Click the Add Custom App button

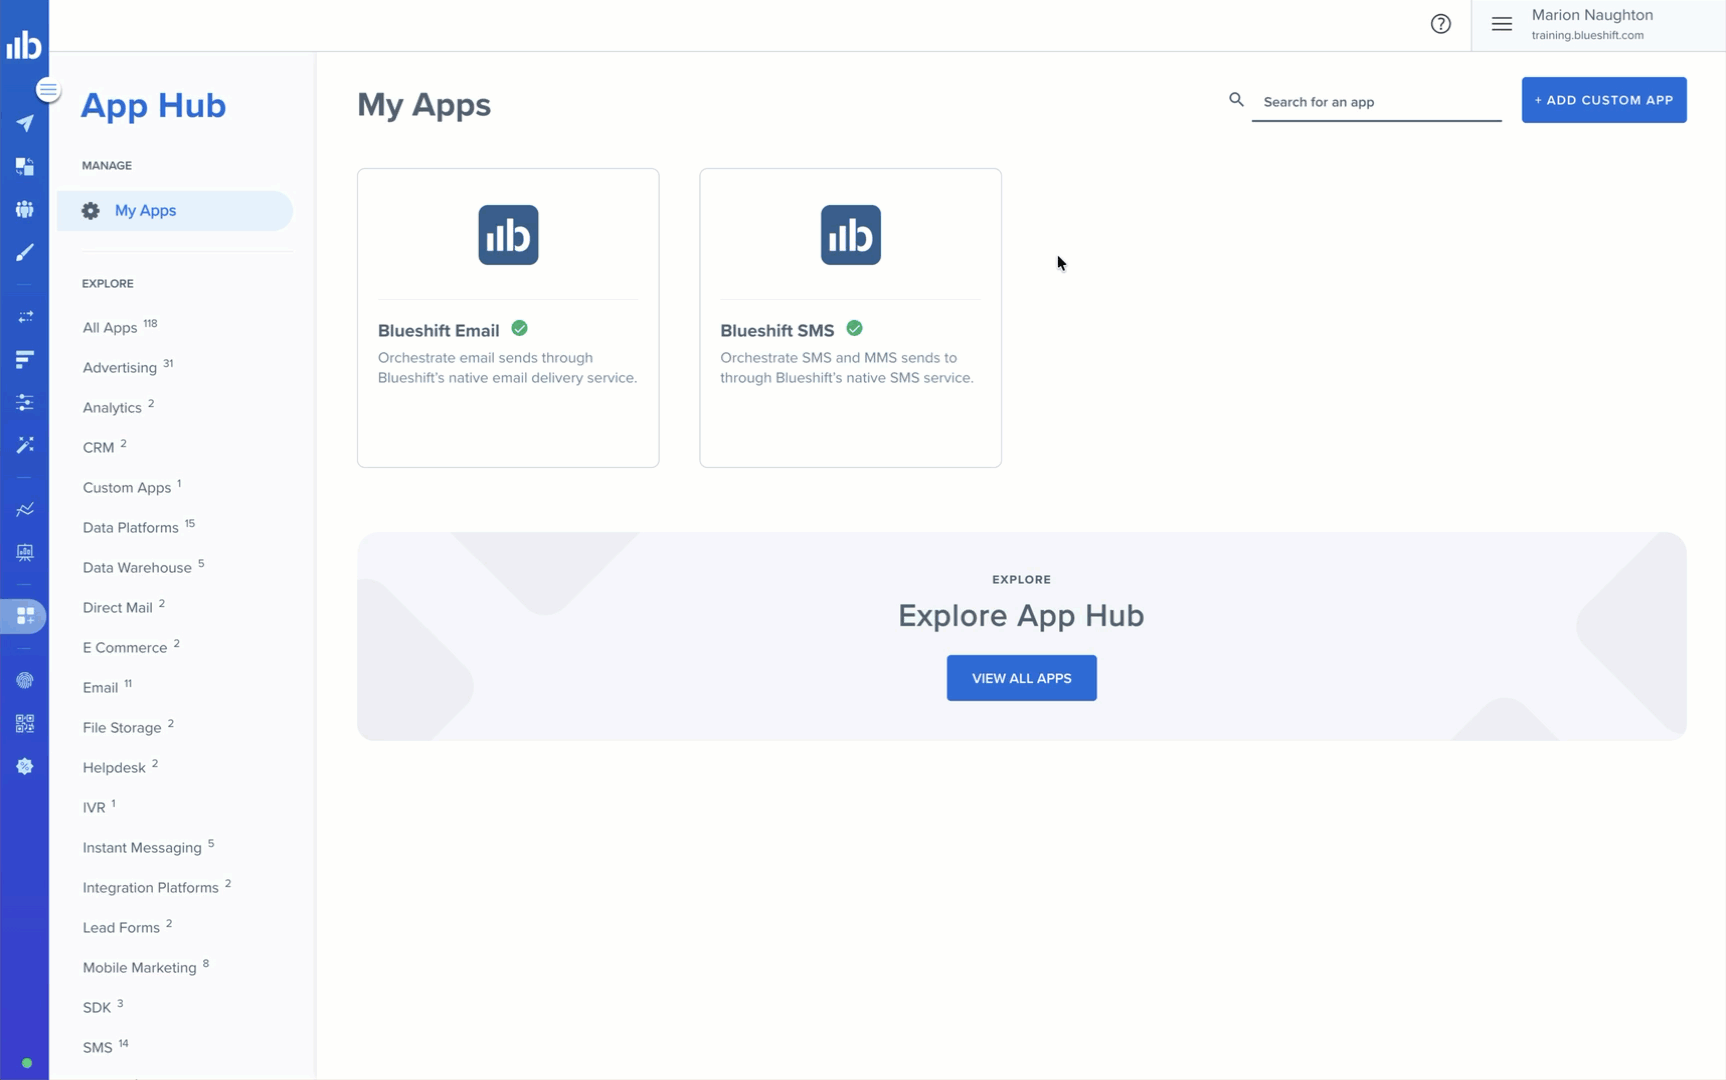[1603, 100]
